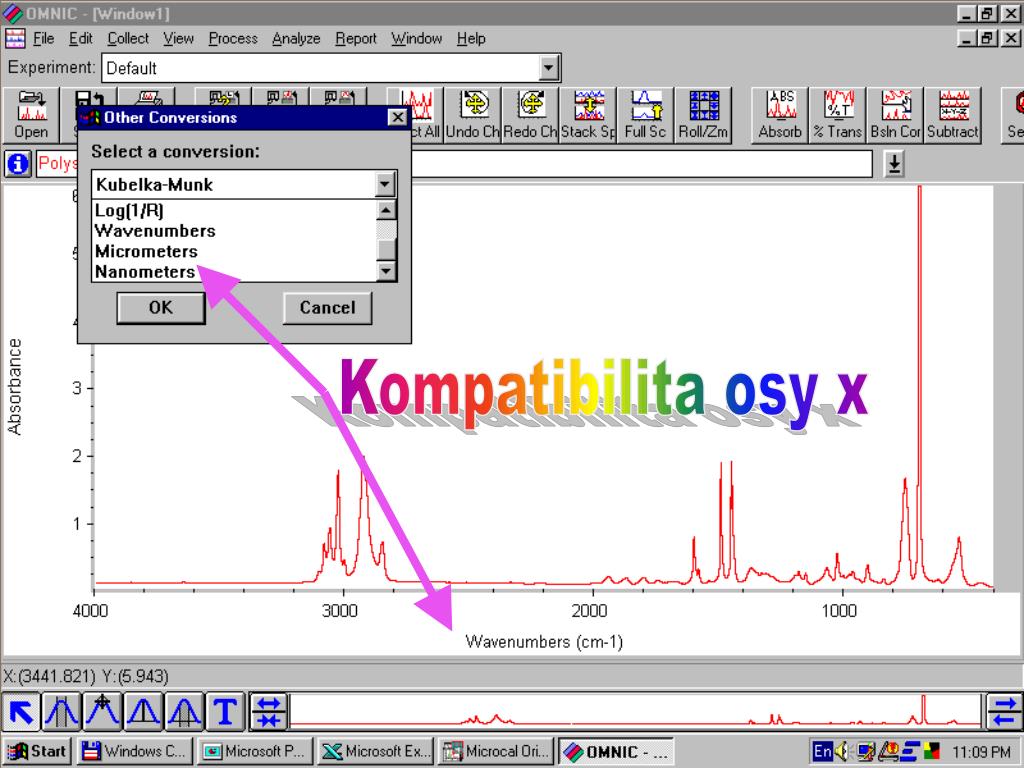The image size is (1024, 768).
Task: Click the Stack Sp toolbar button
Action: 588,115
